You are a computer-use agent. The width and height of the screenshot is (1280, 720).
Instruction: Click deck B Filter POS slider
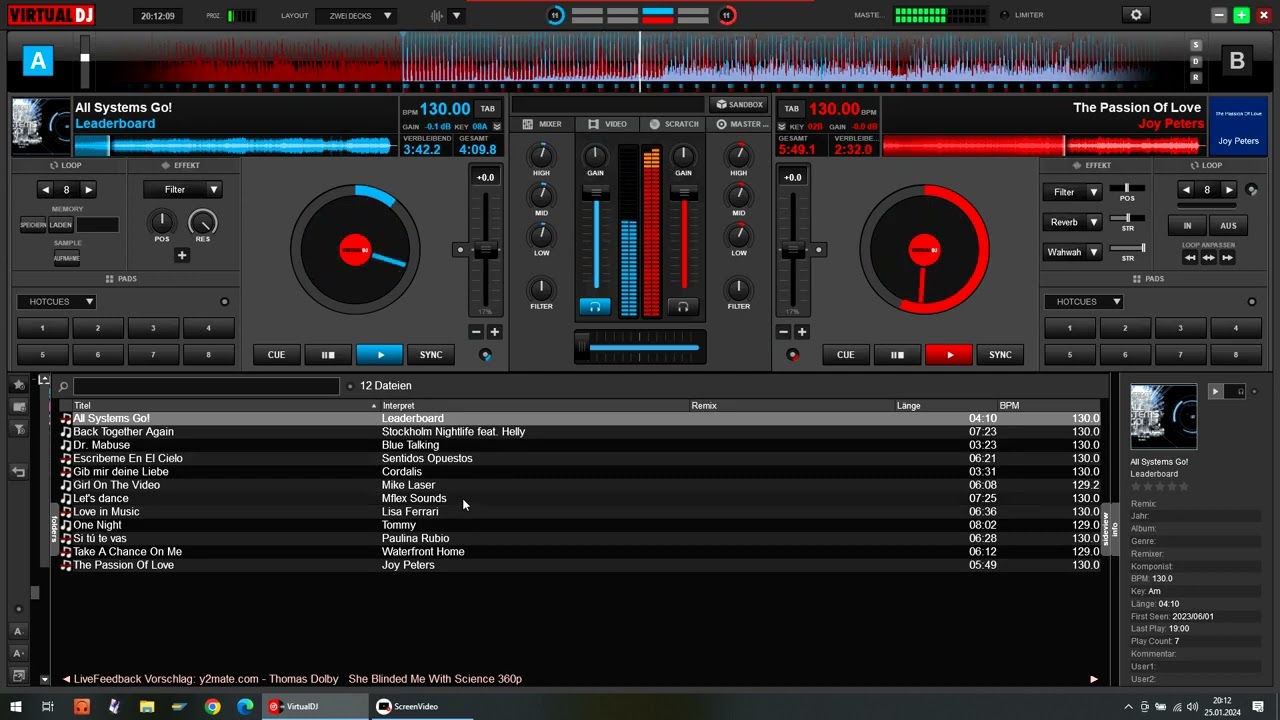click(1128, 188)
